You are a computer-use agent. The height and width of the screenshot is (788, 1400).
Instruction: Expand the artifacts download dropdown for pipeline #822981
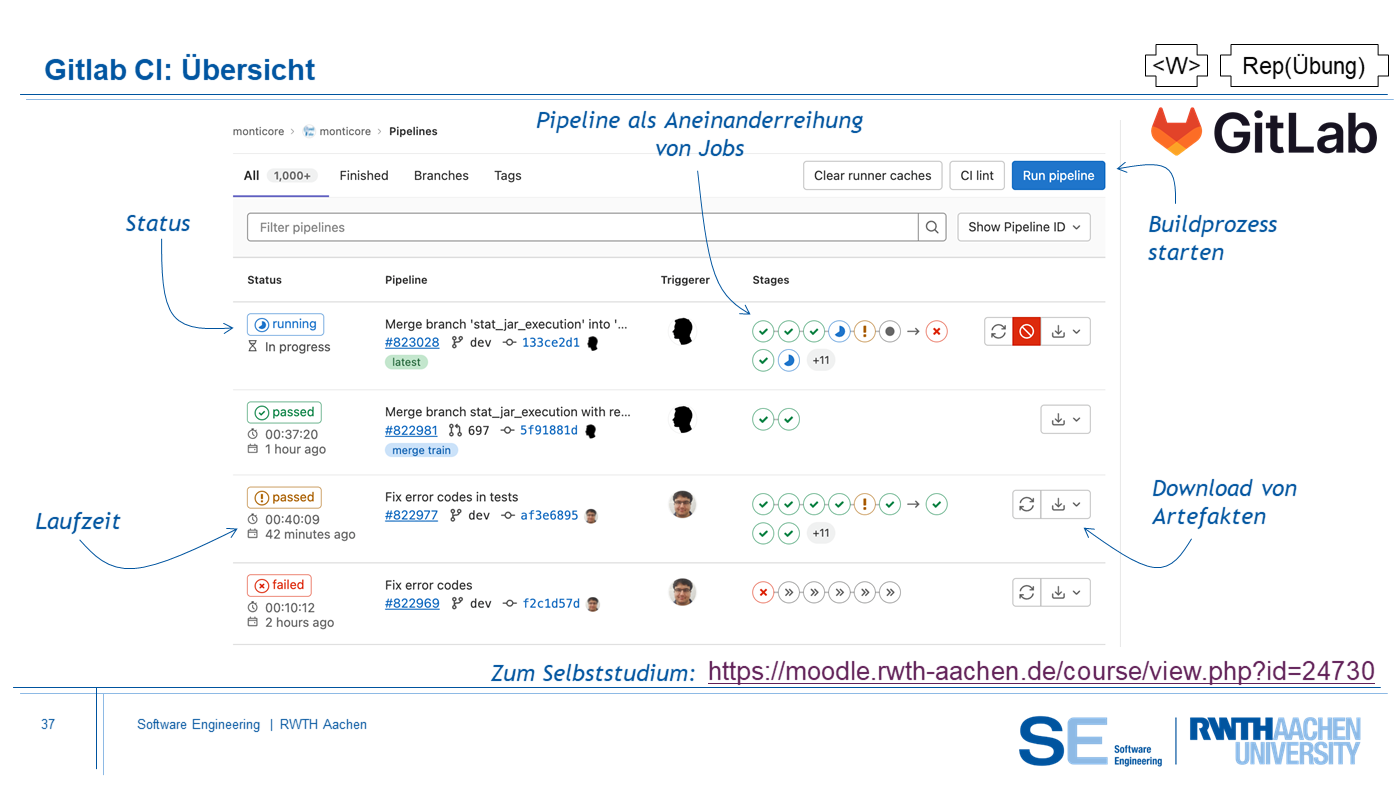click(1065, 419)
